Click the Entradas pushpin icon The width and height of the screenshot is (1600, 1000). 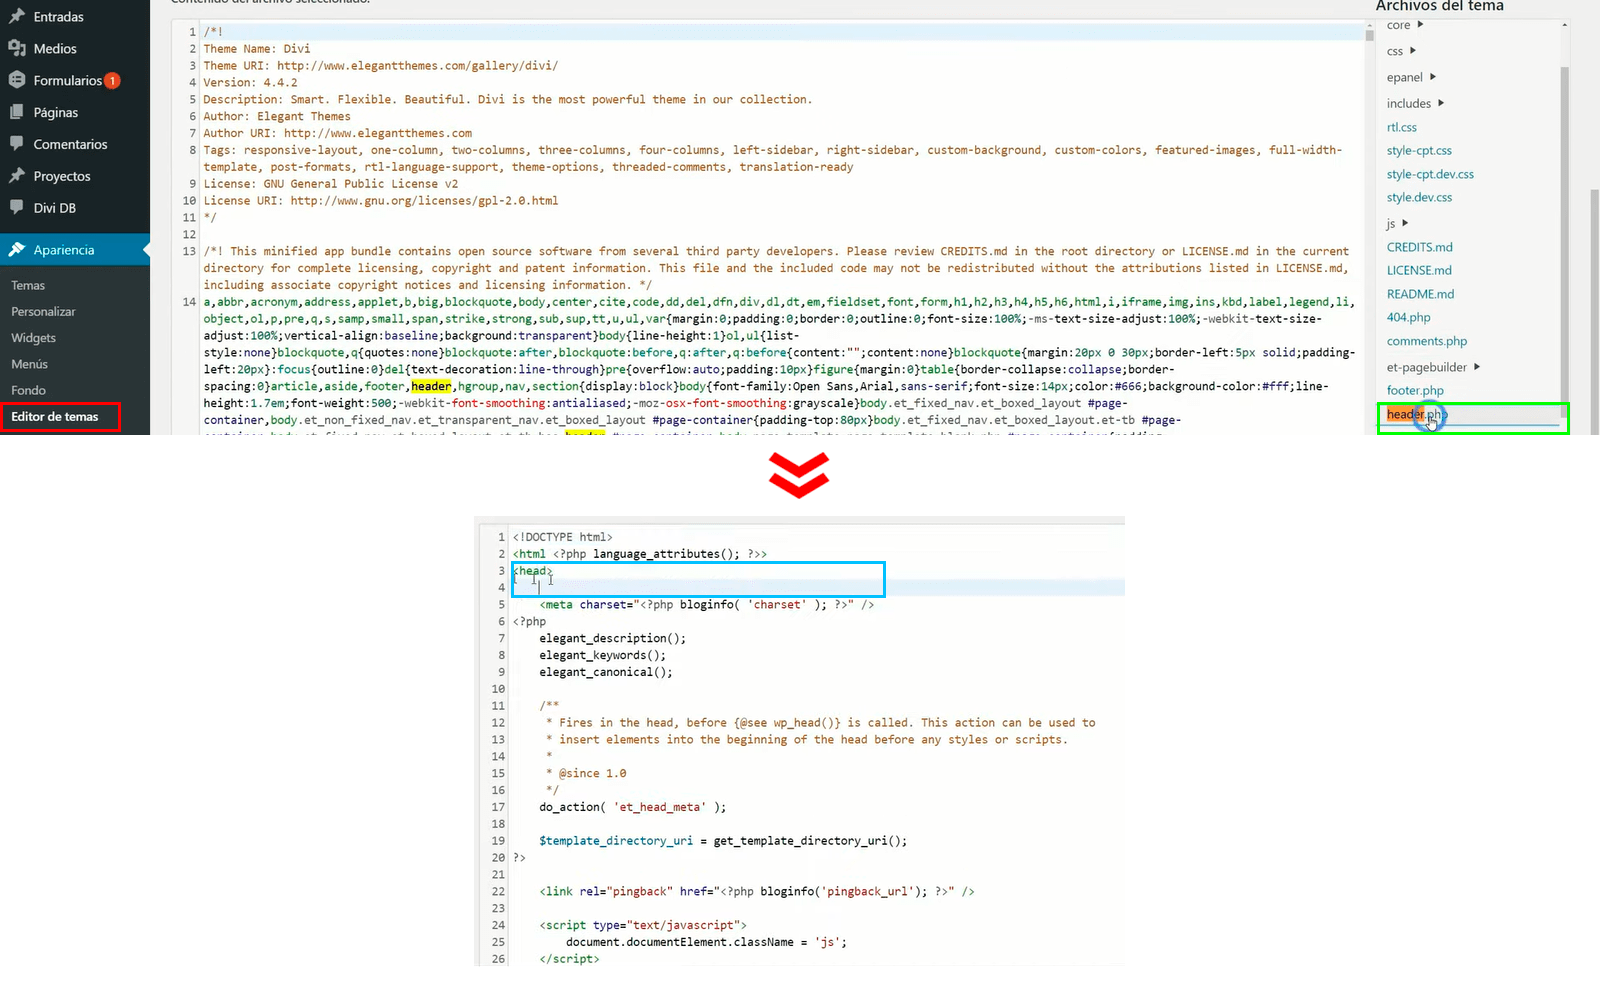(17, 16)
